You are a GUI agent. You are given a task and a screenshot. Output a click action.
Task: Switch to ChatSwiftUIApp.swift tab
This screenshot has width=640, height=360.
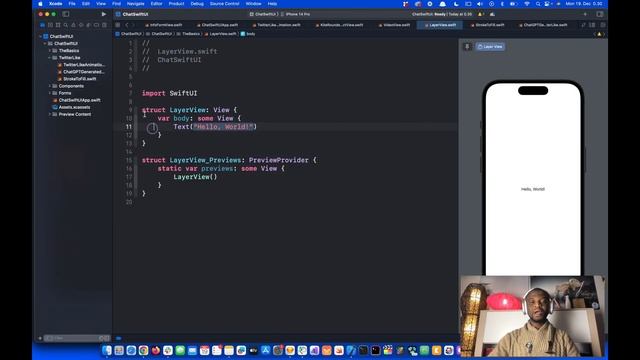click(217, 25)
